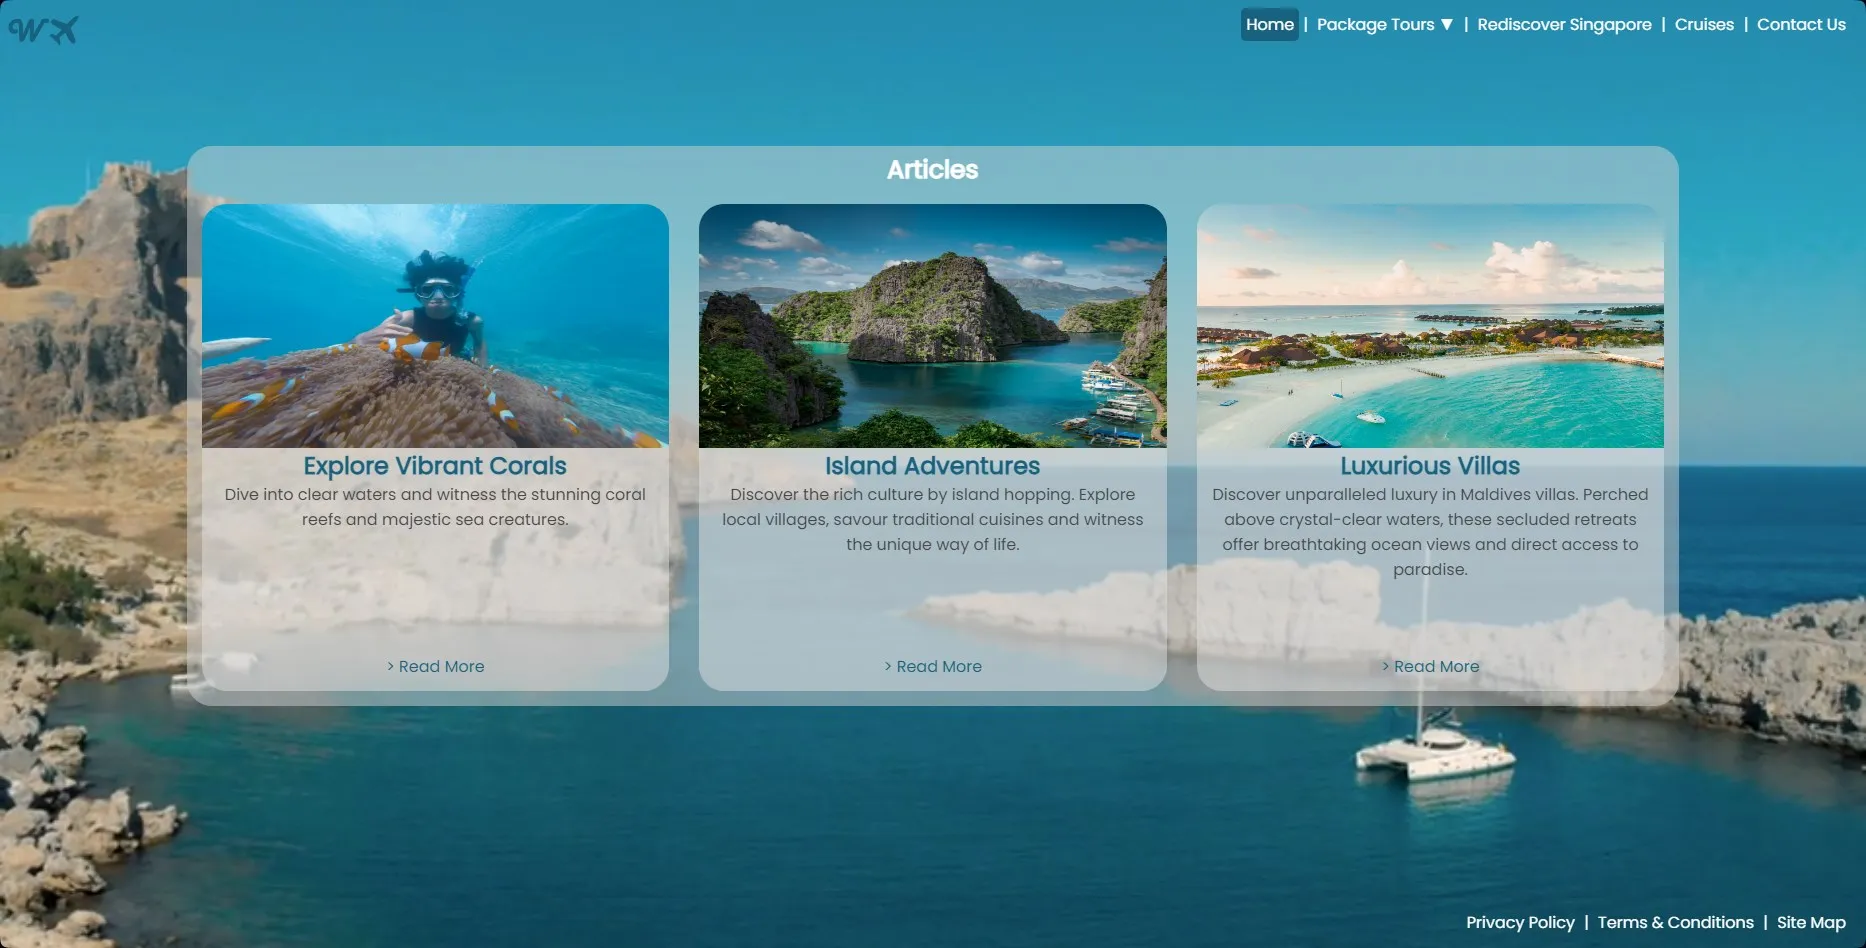Open the Cruises page
Image resolution: width=1866 pixels, height=948 pixels.
click(x=1704, y=25)
